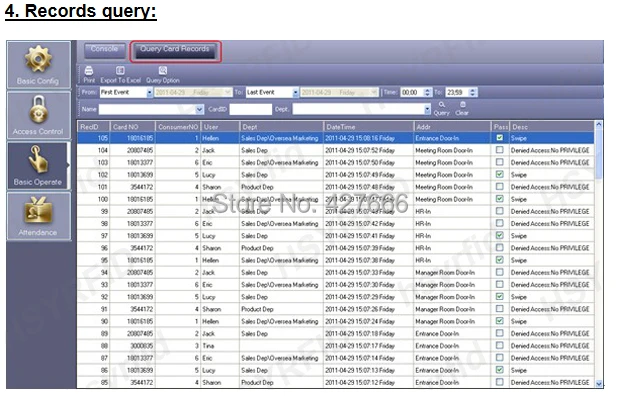Sort by the DateTime column header
Screen dimensions: 618x406
coord(369,127)
